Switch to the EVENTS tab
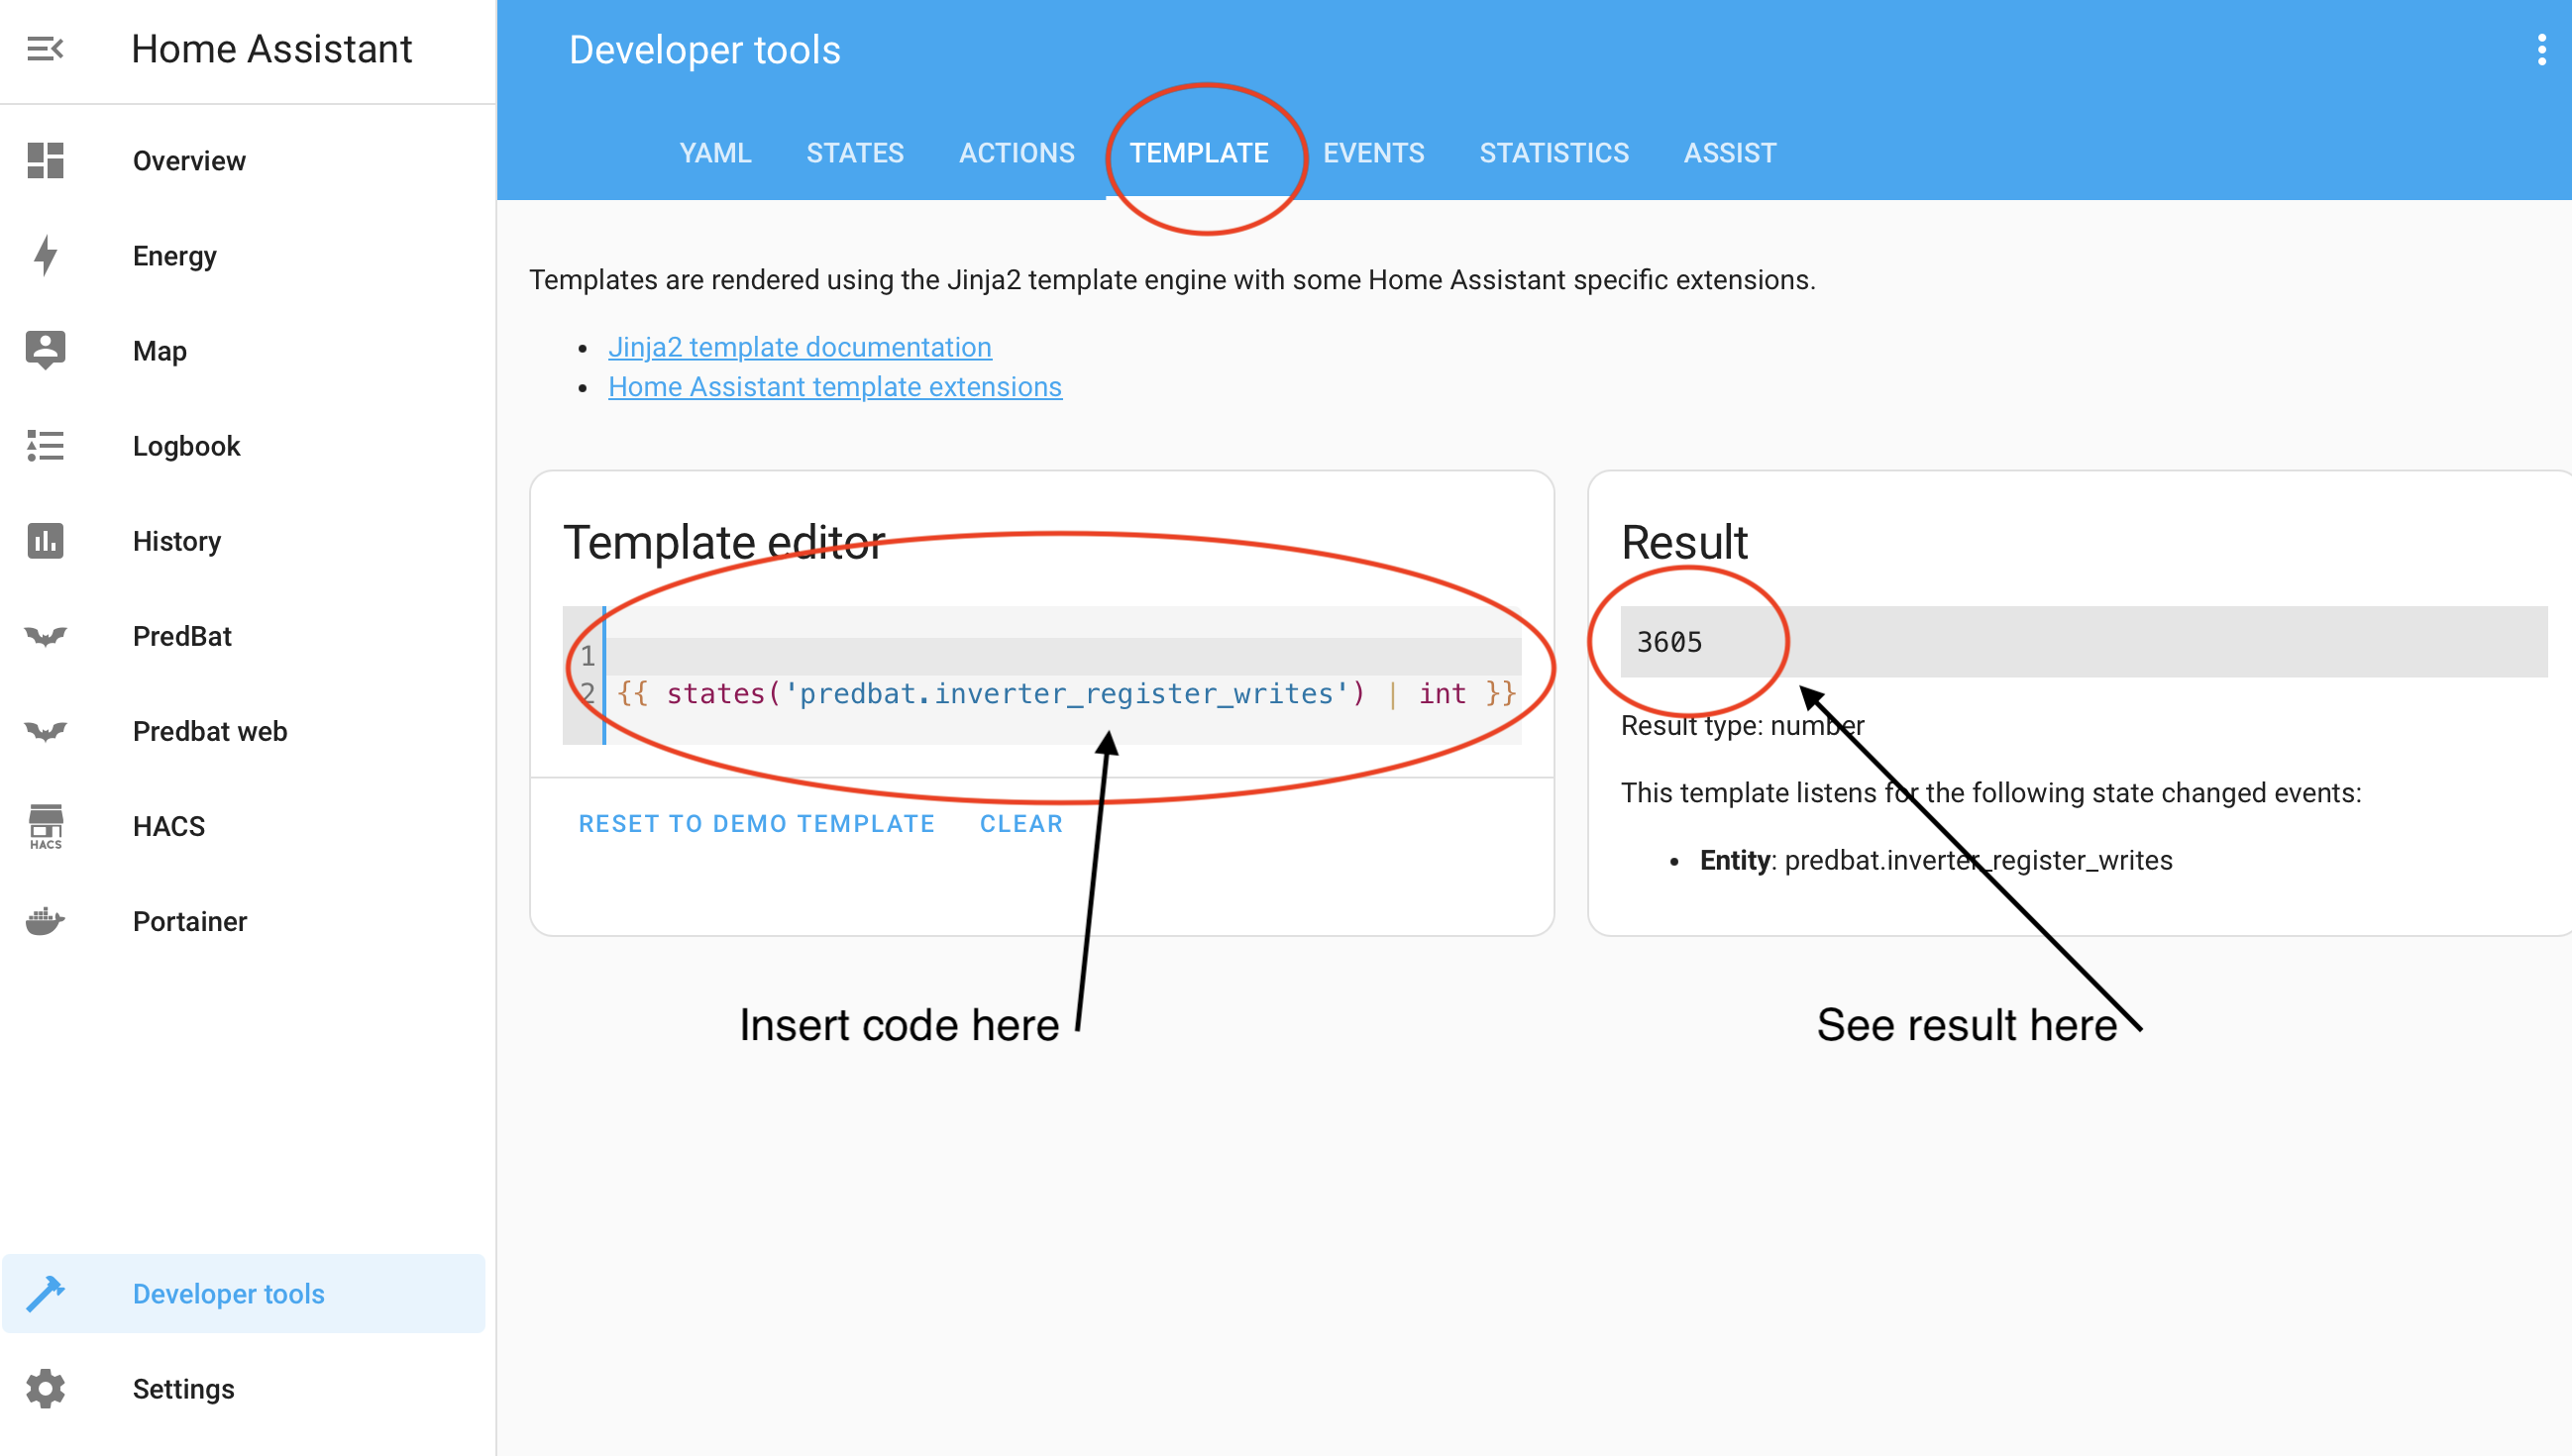 tap(1373, 153)
